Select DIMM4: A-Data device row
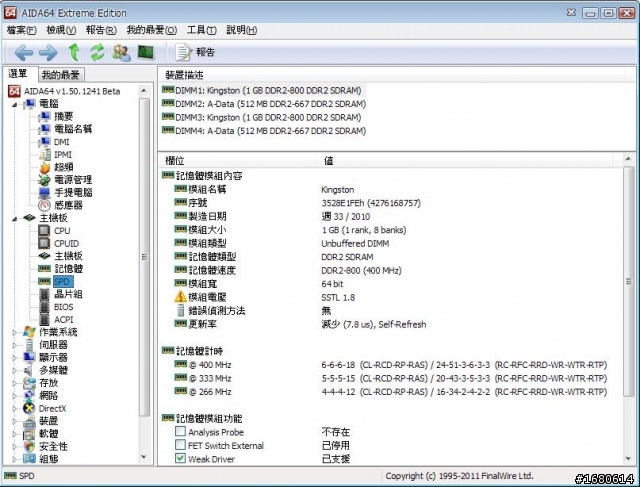Image resolution: width=640 pixels, height=487 pixels. tap(264, 131)
